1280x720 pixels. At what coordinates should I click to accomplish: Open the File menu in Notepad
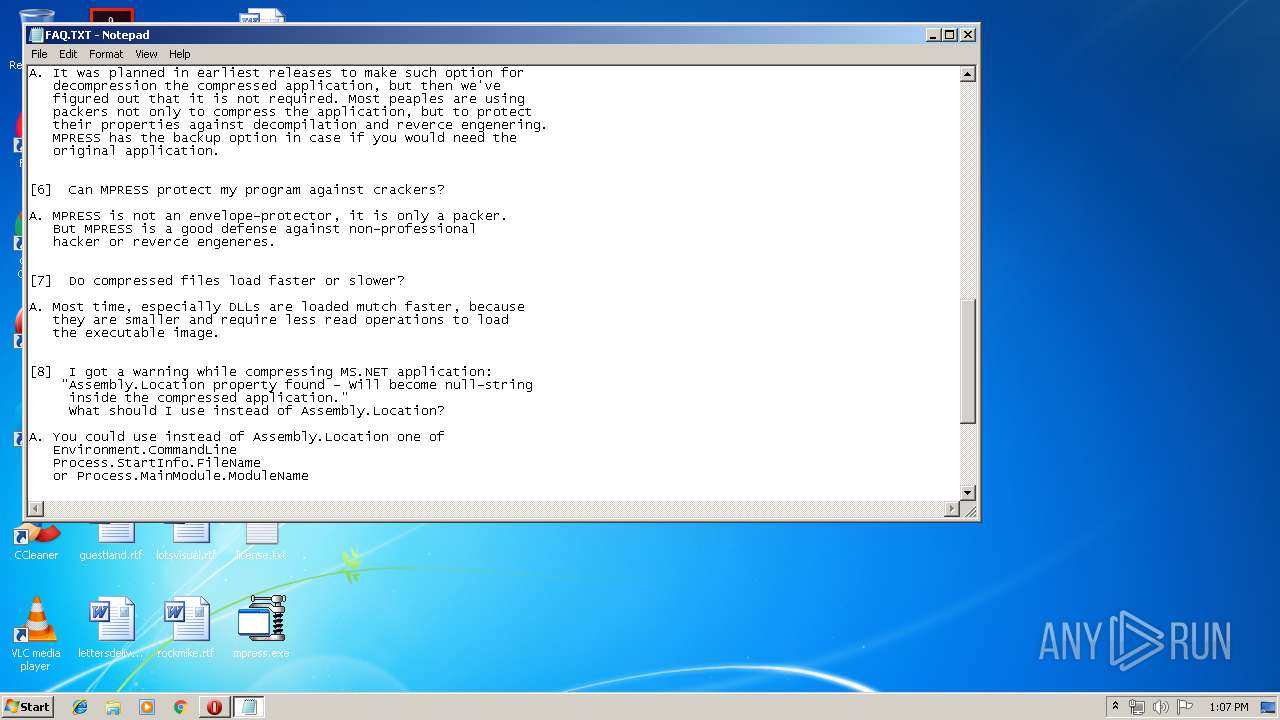click(x=39, y=54)
